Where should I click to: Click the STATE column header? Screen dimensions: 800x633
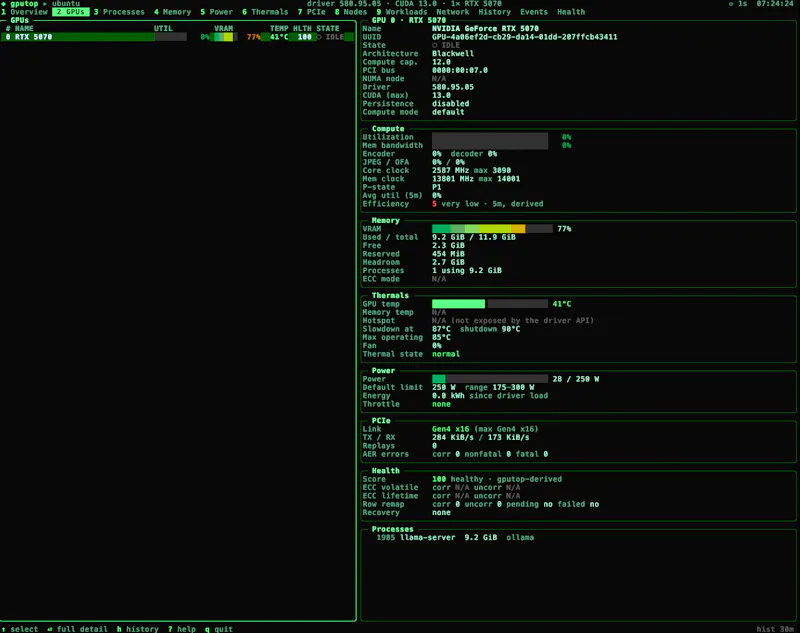tap(328, 29)
